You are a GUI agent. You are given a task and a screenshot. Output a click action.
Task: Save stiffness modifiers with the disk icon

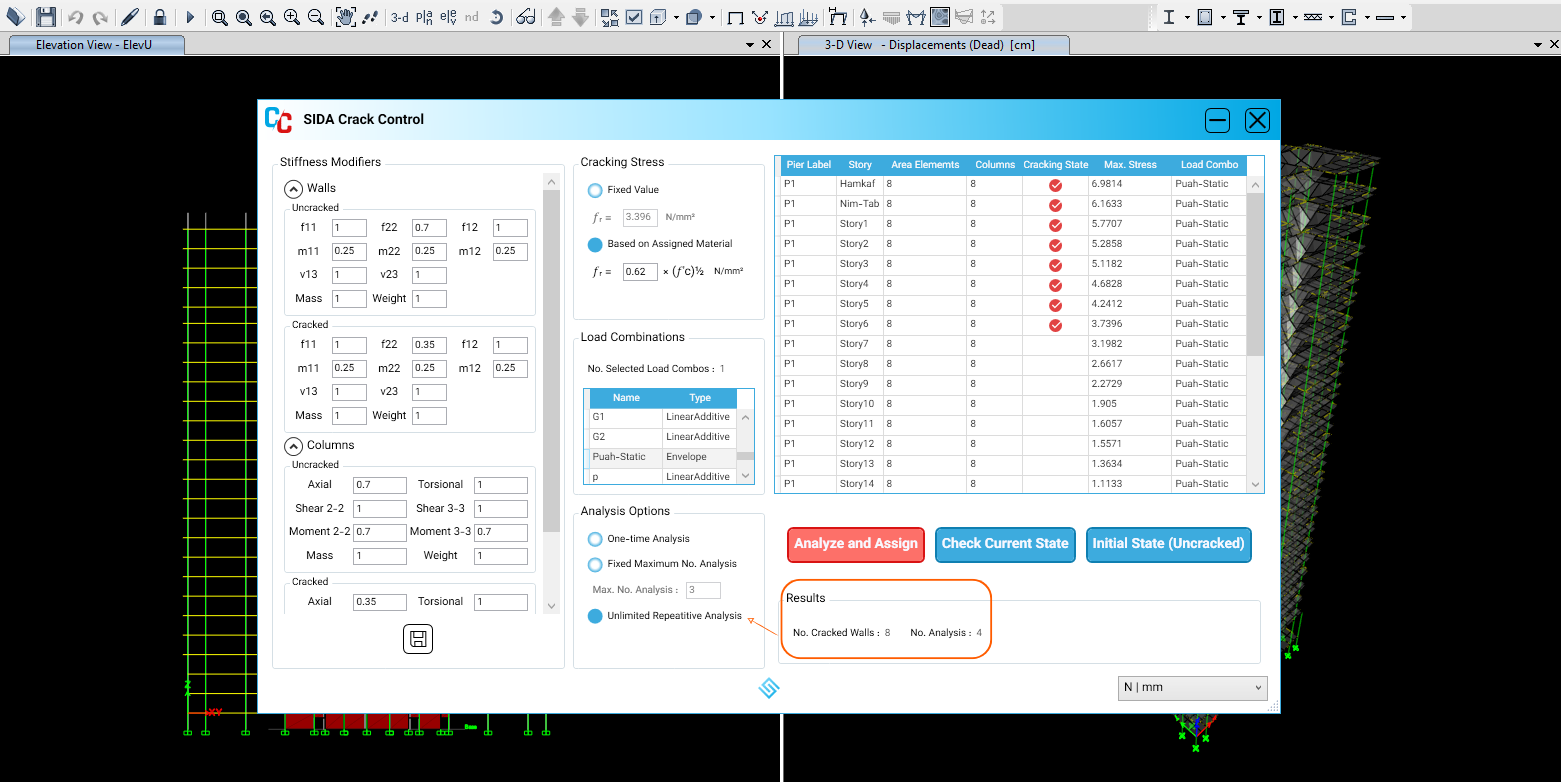pyautogui.click(x=418, y=639)
